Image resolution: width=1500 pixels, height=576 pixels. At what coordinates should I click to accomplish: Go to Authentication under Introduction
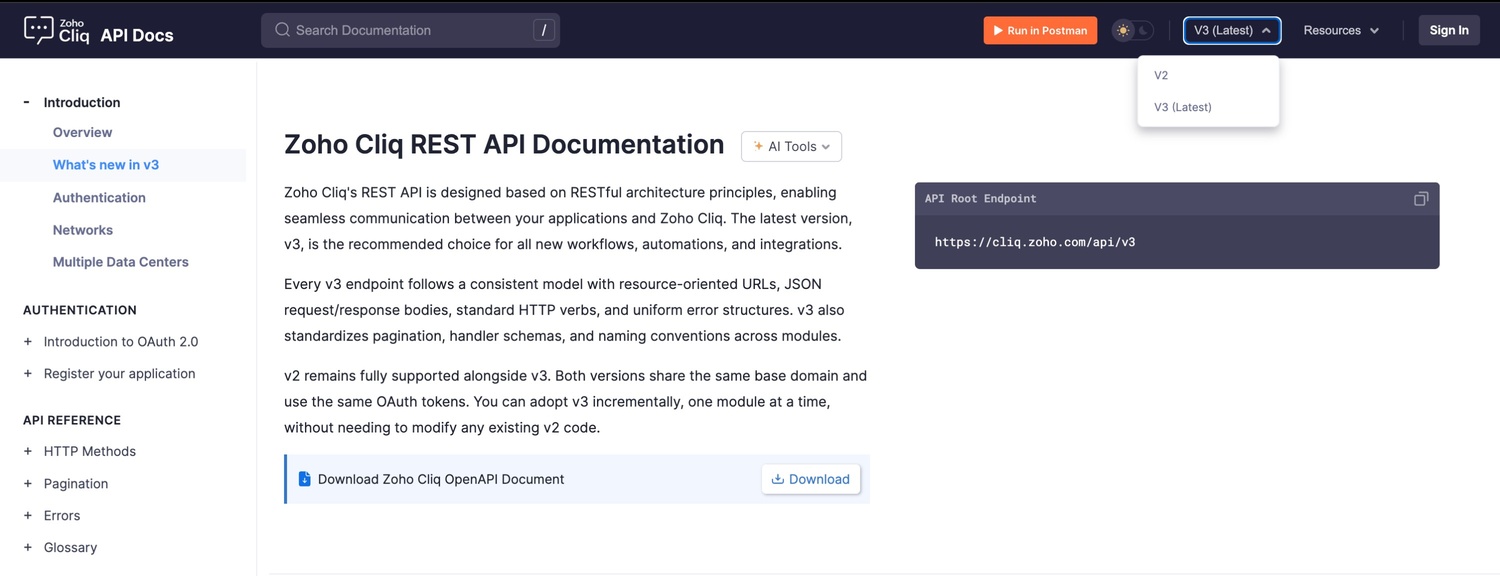pyautogui.click(x=99, y=198)
